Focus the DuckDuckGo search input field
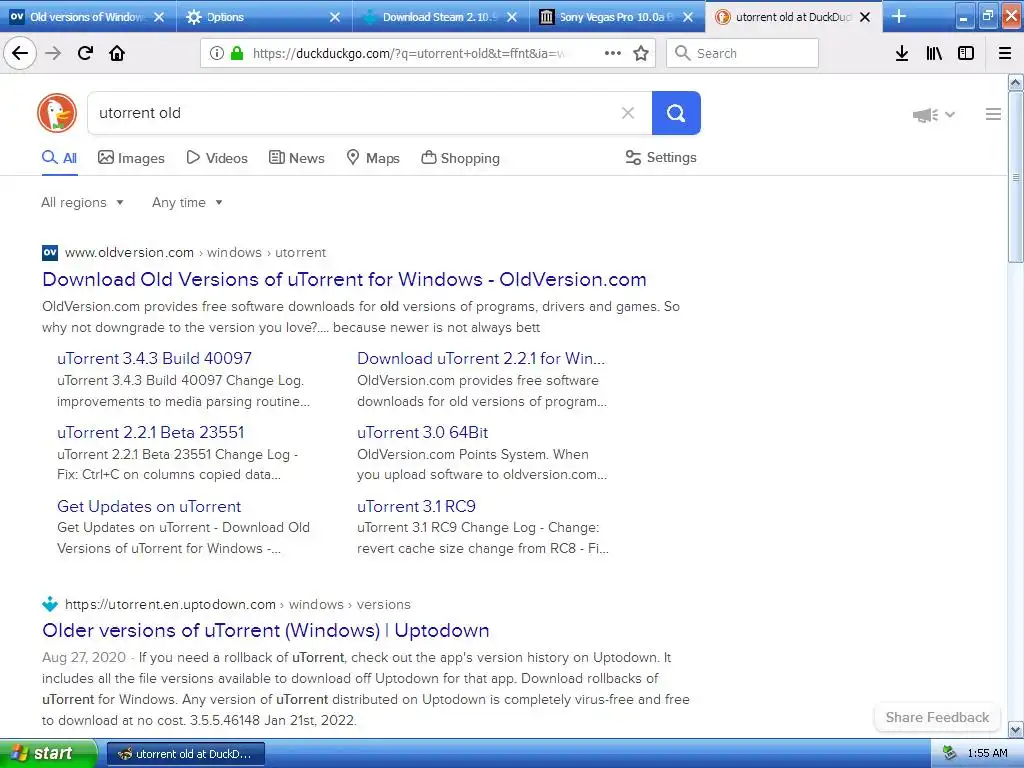This screenshot has height=768, width=1024. [353, 113]
